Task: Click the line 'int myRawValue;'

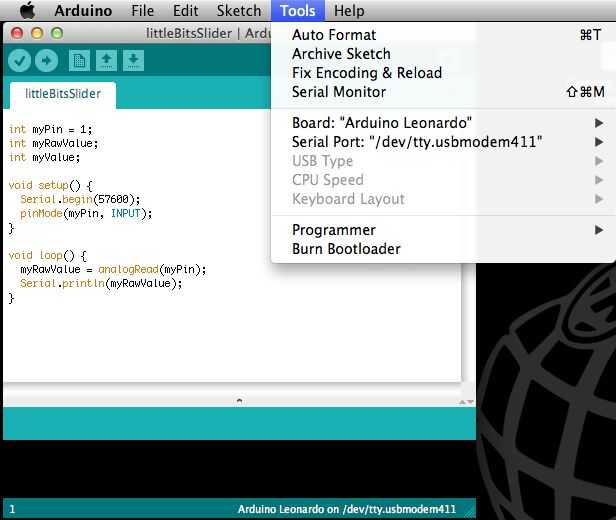Action: coord(53,143)
